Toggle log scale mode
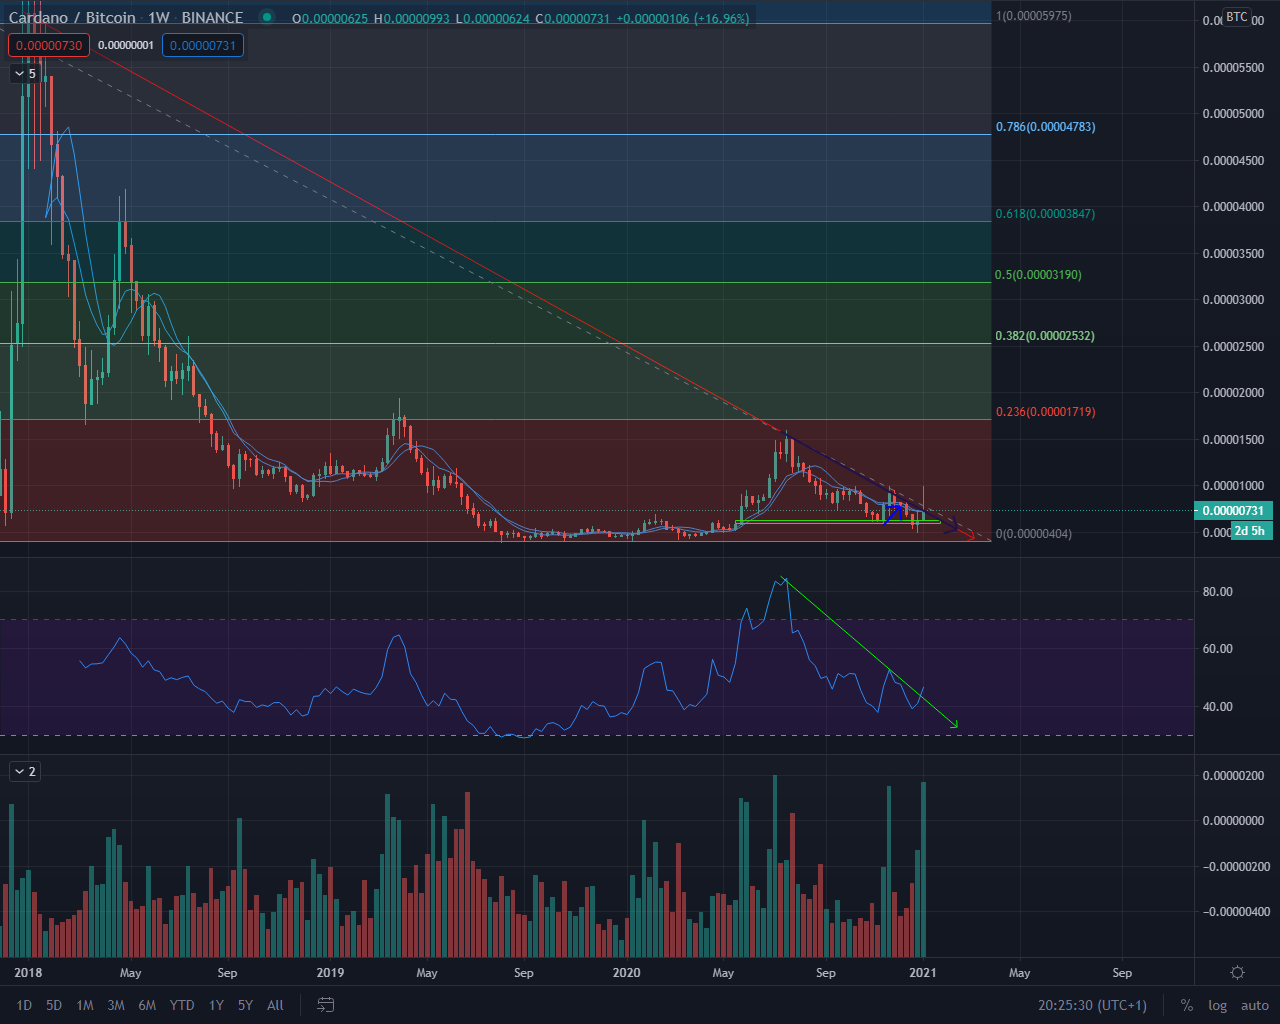The image size is (1280, 1024). [x=1217, y=1005]
